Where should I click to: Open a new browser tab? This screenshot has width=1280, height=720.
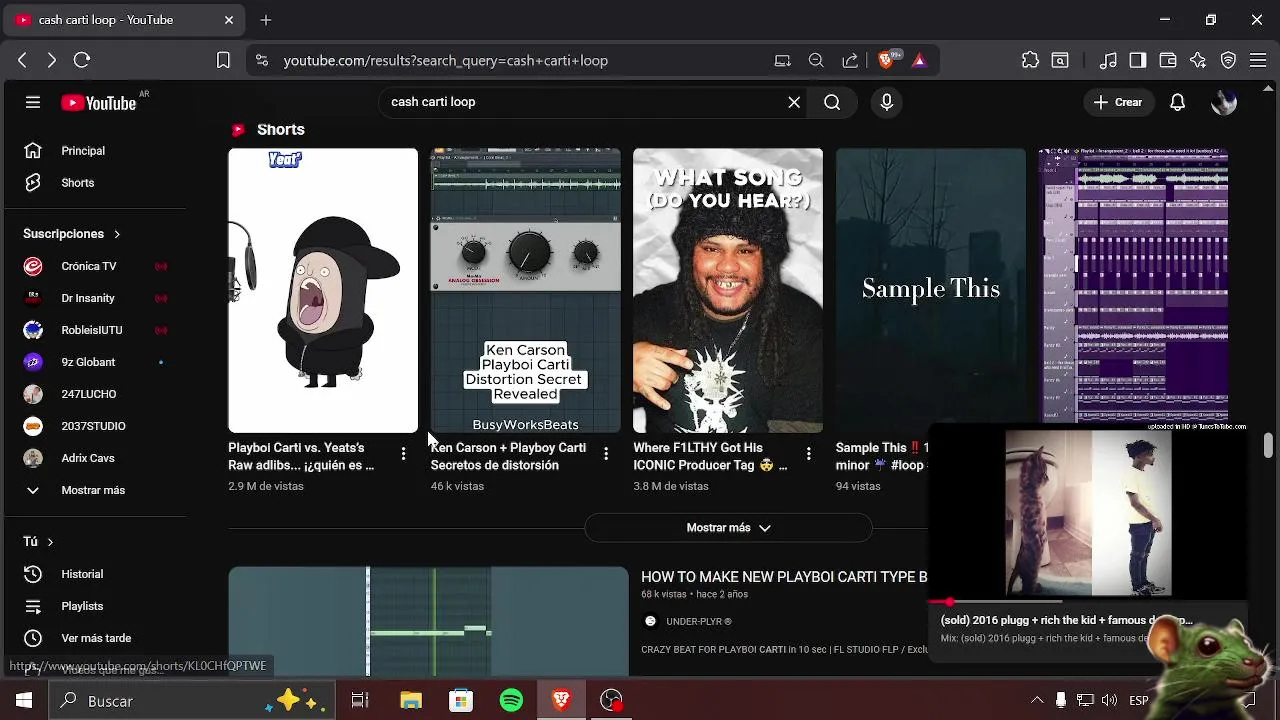[x=266, y=20]
